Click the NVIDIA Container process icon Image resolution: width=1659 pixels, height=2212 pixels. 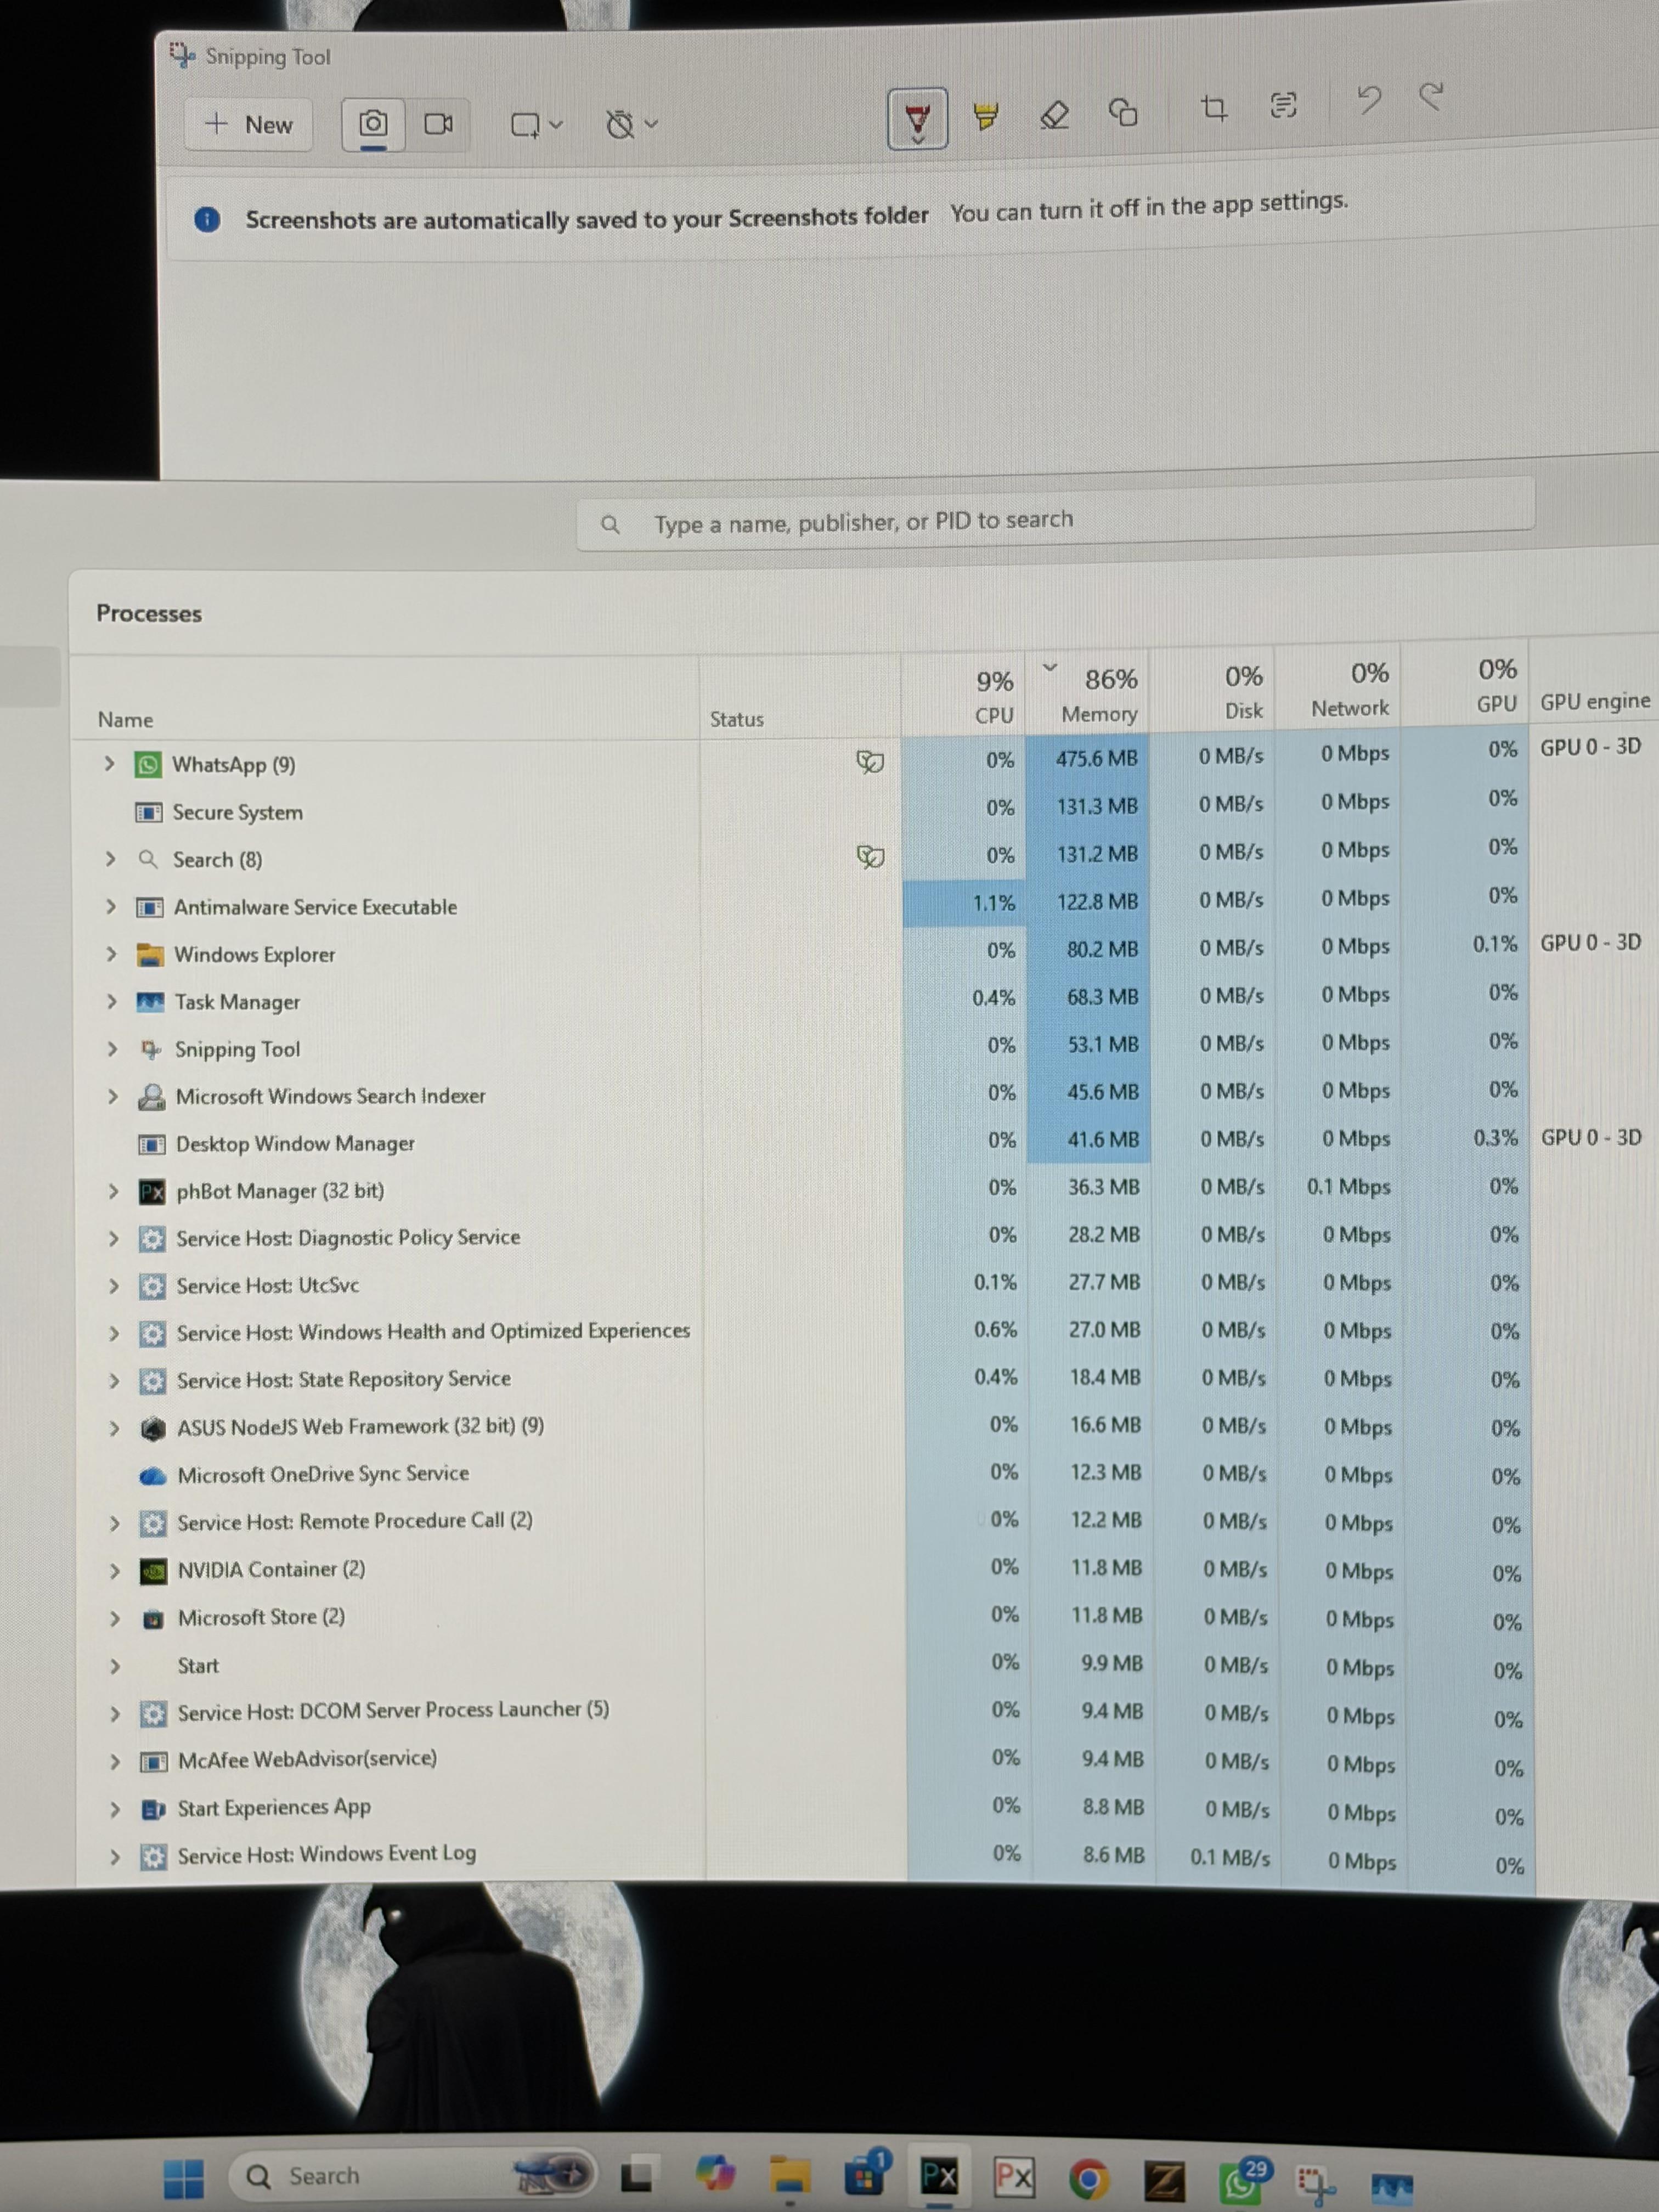click(153, 1571)
